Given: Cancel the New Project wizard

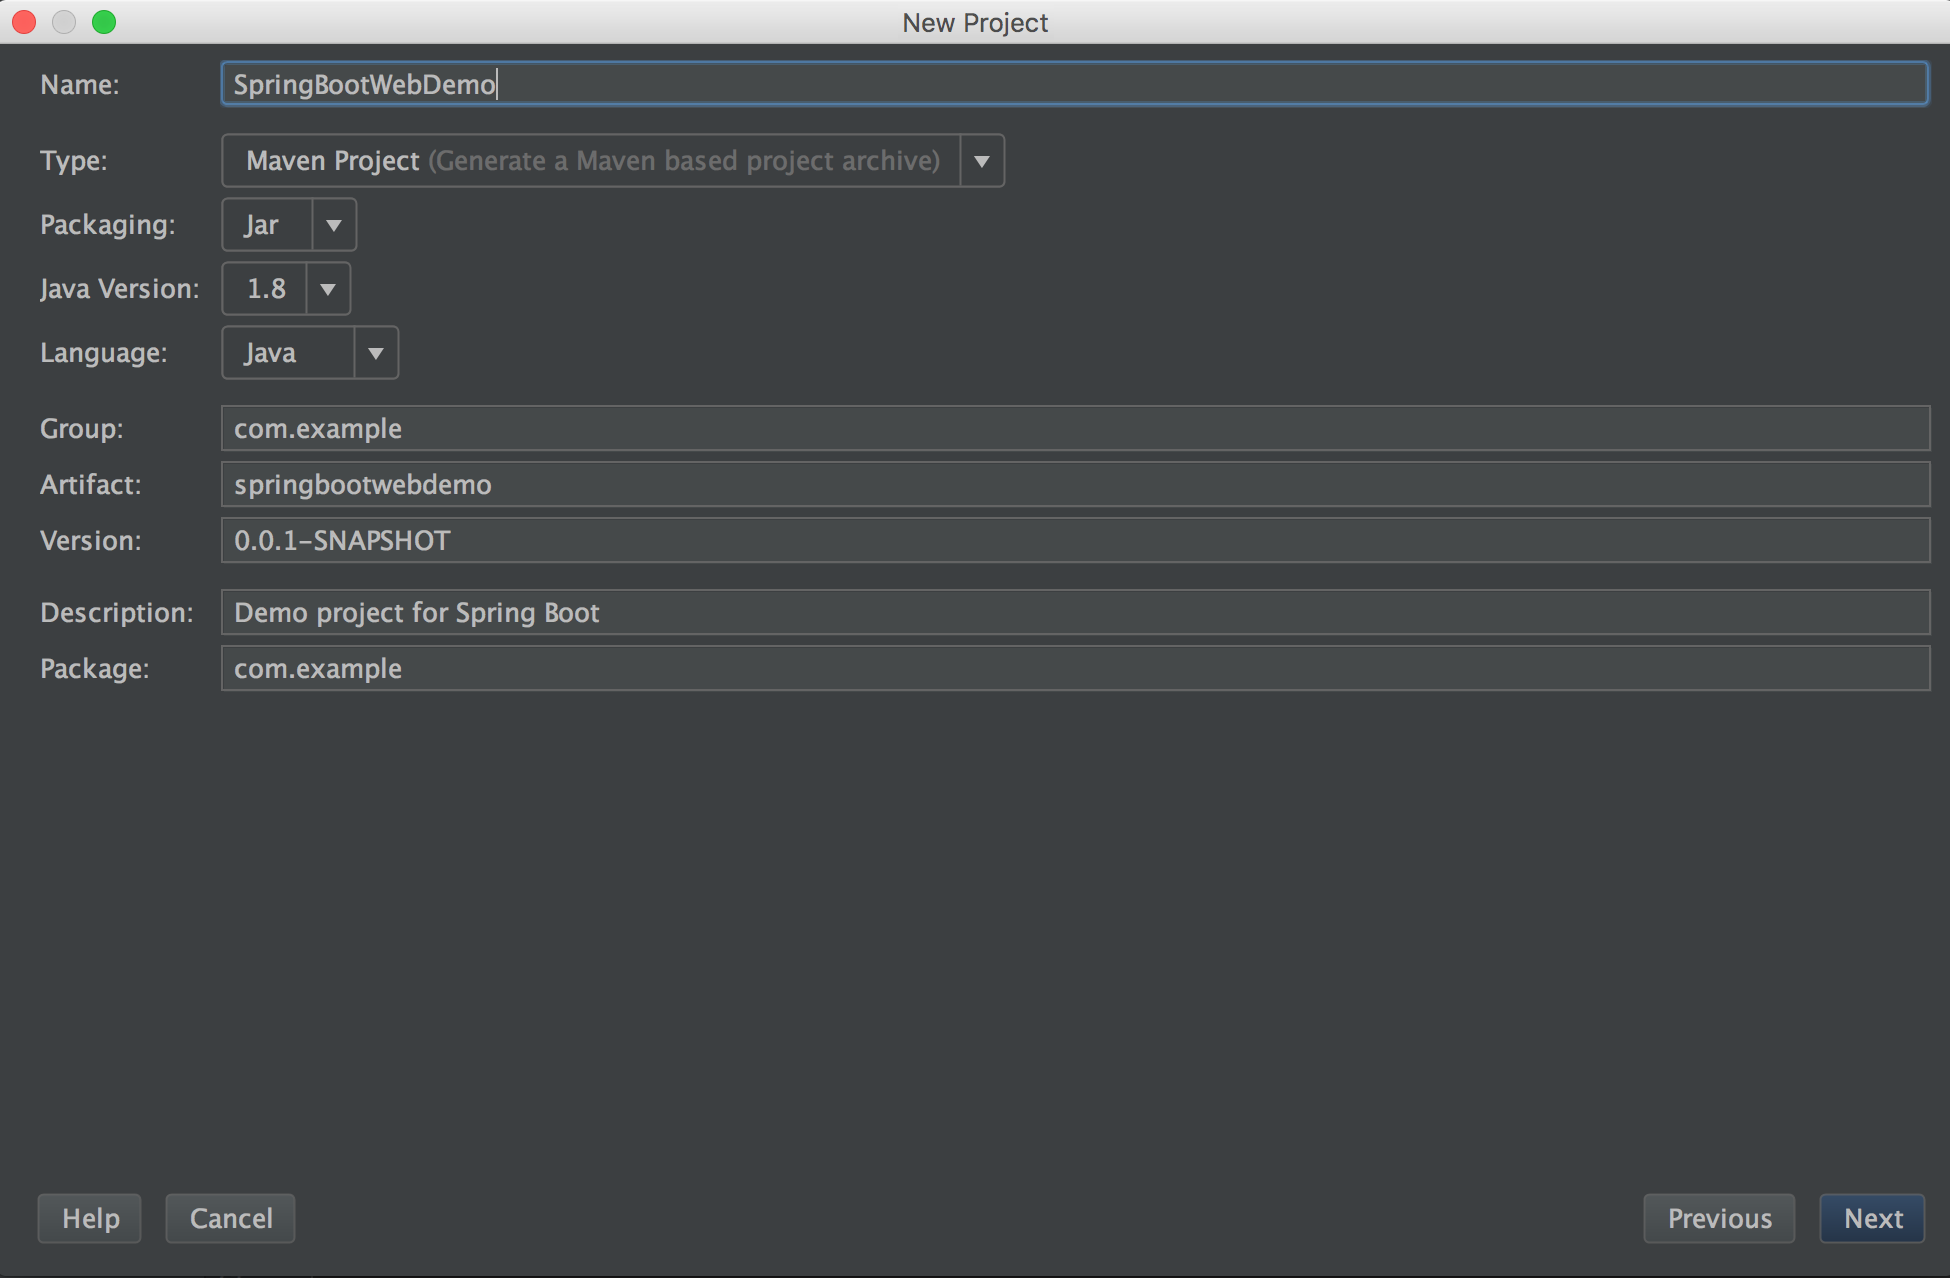Looking at the screenshot, I should (230, 1218).
